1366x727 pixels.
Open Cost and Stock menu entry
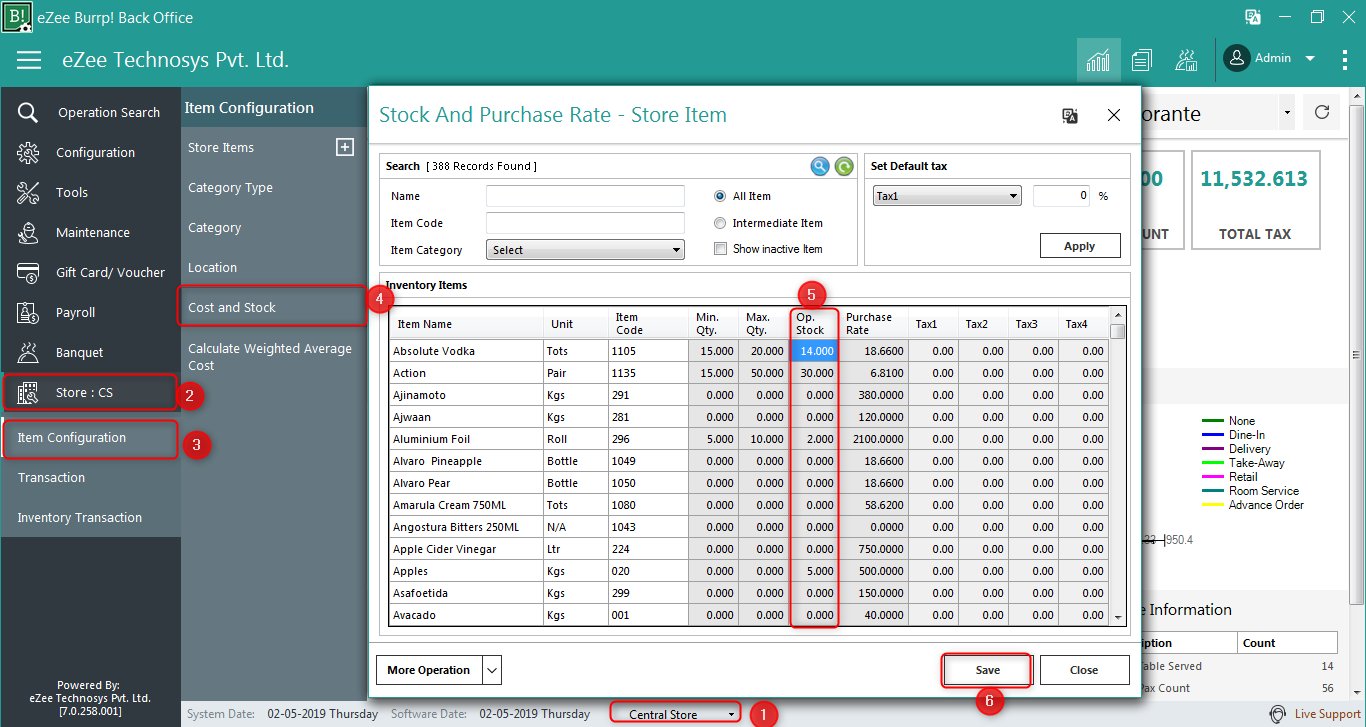coord(232,307)
